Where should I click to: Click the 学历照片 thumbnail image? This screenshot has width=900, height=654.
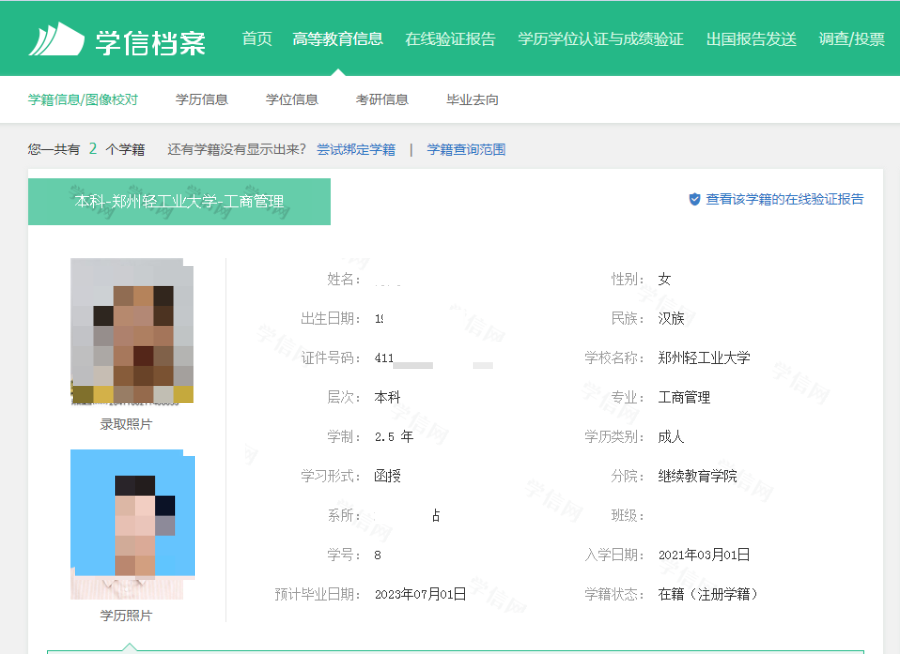tap(133, 524)
